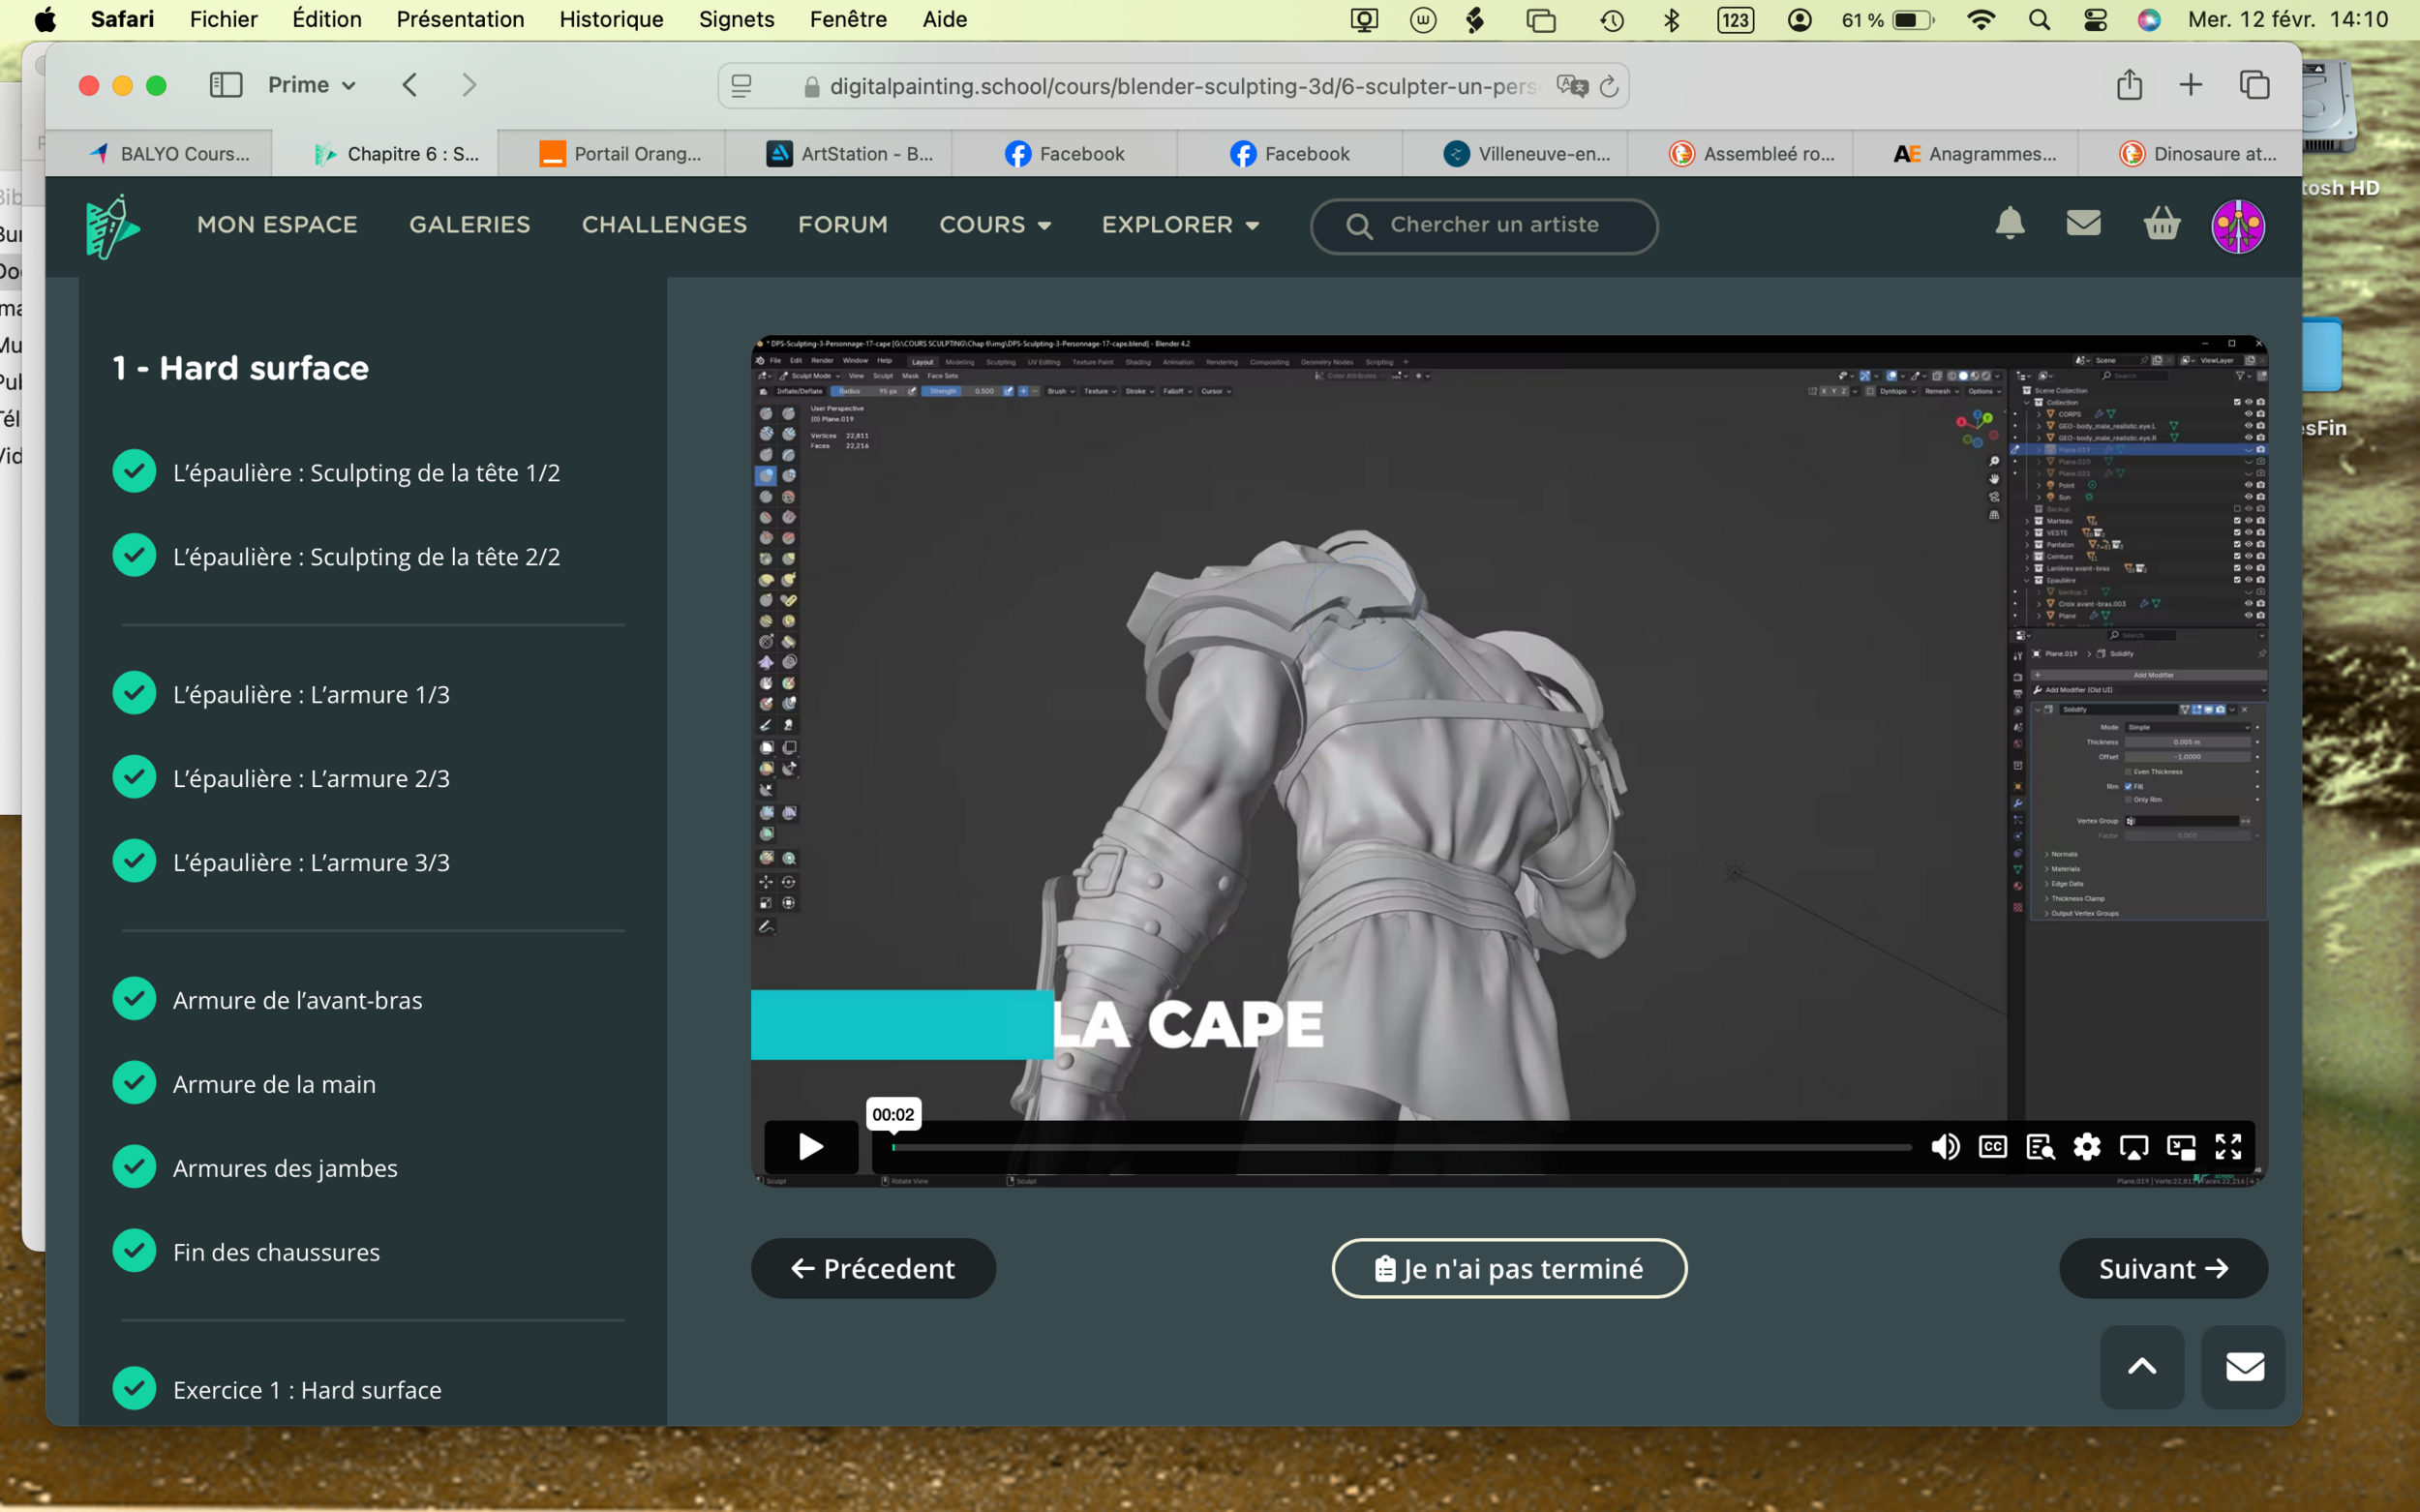This screenshot has height=1512, width=2420.
Task: Expand the COURS dropdown menu
Action: tap(994, 224)
